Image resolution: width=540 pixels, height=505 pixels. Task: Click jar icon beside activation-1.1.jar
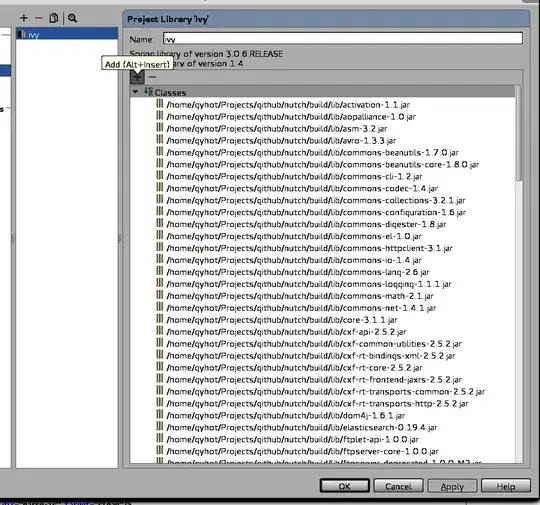coord(159,104)
